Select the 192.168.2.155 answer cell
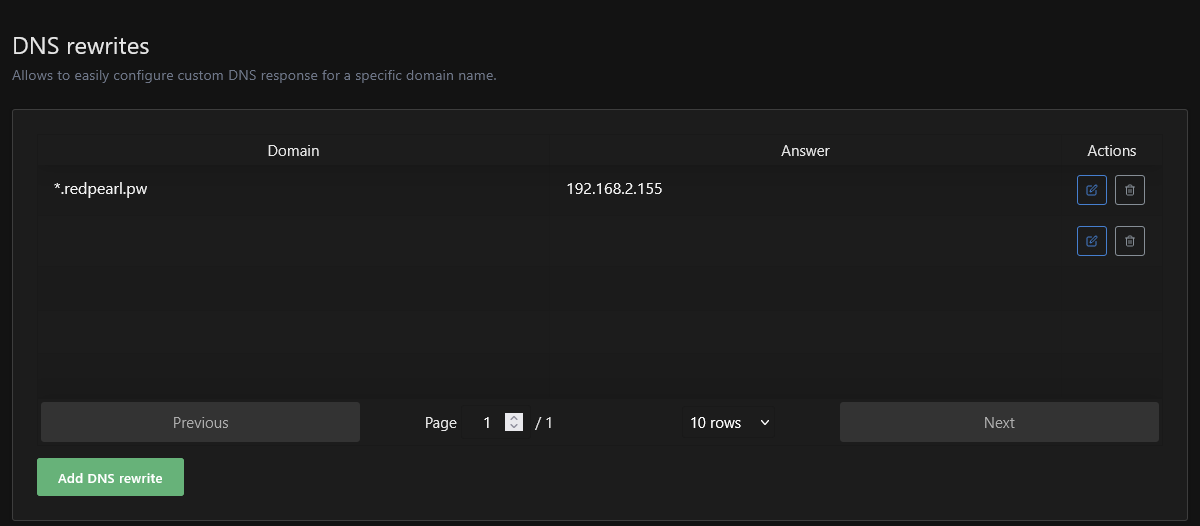The height and width of the screenshot is (526, 1200). 614,189
